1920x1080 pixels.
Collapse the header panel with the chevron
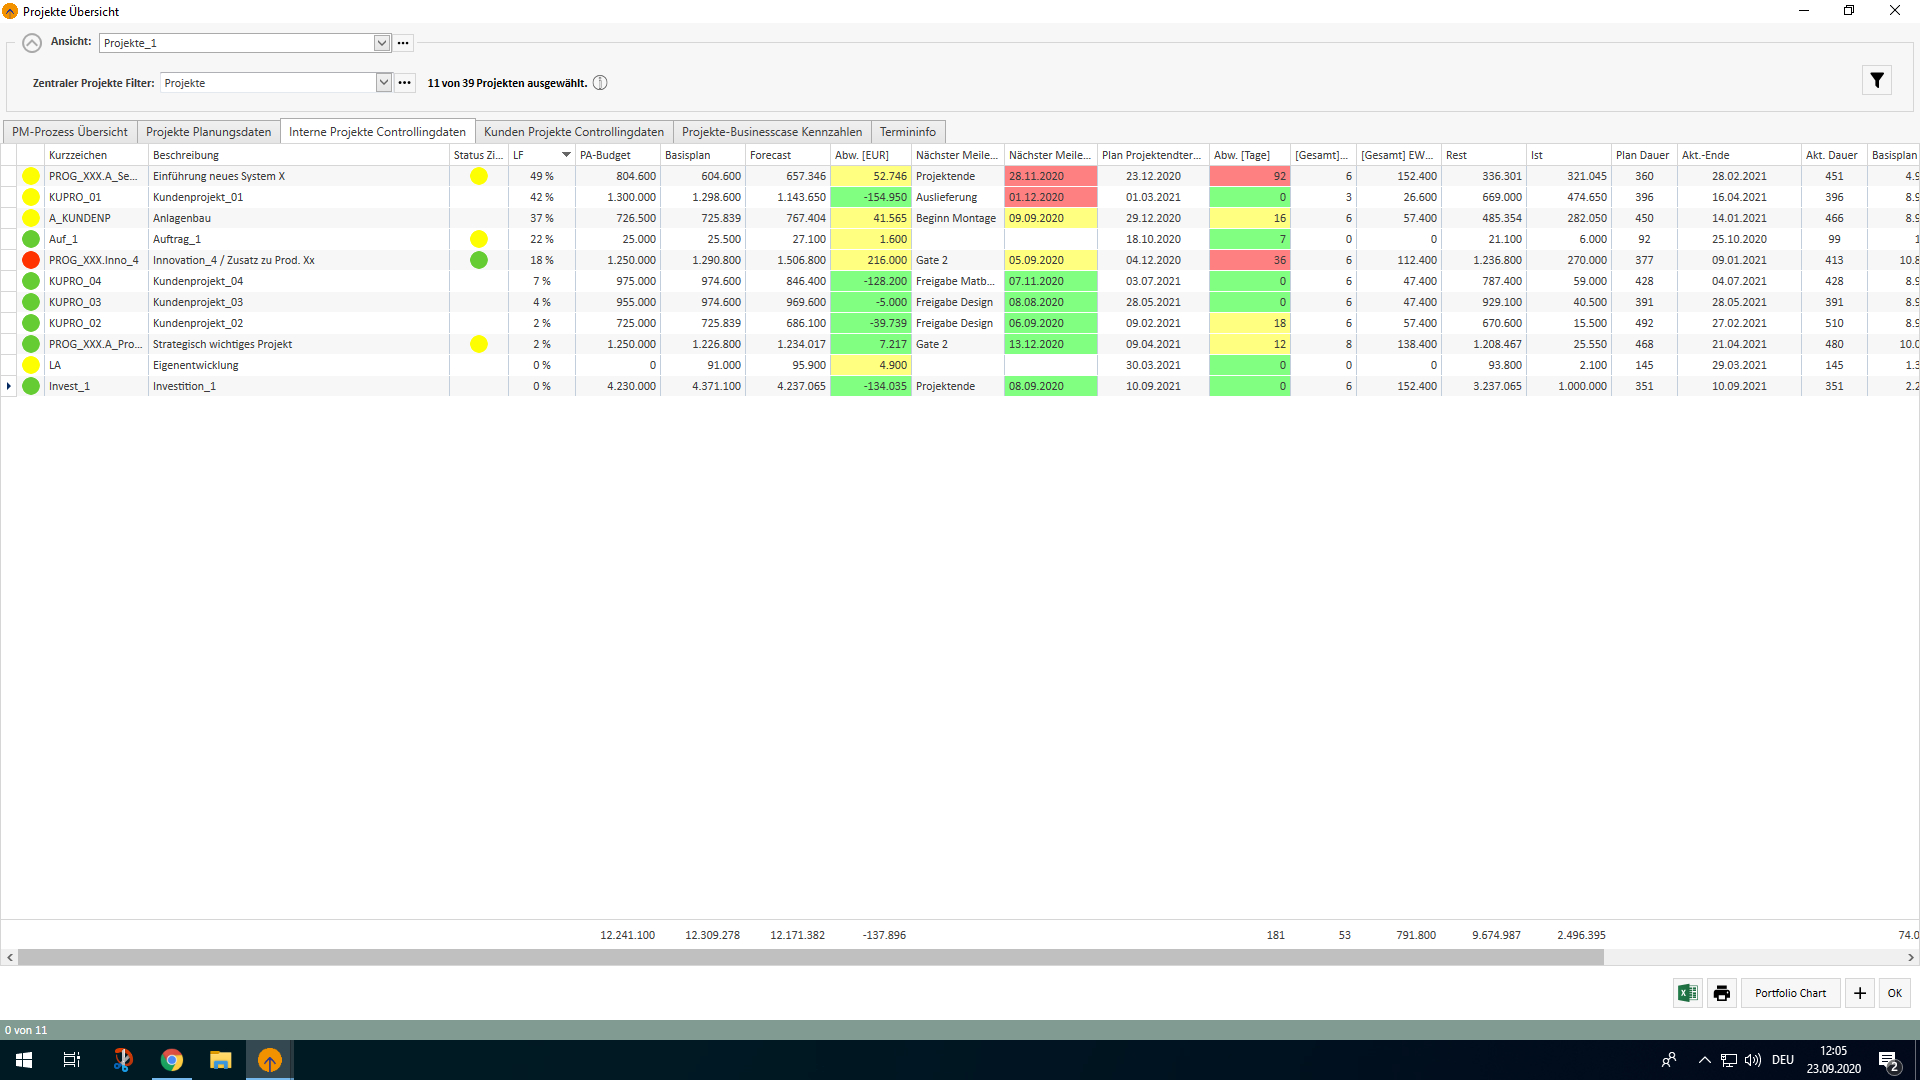pos(32,43)
